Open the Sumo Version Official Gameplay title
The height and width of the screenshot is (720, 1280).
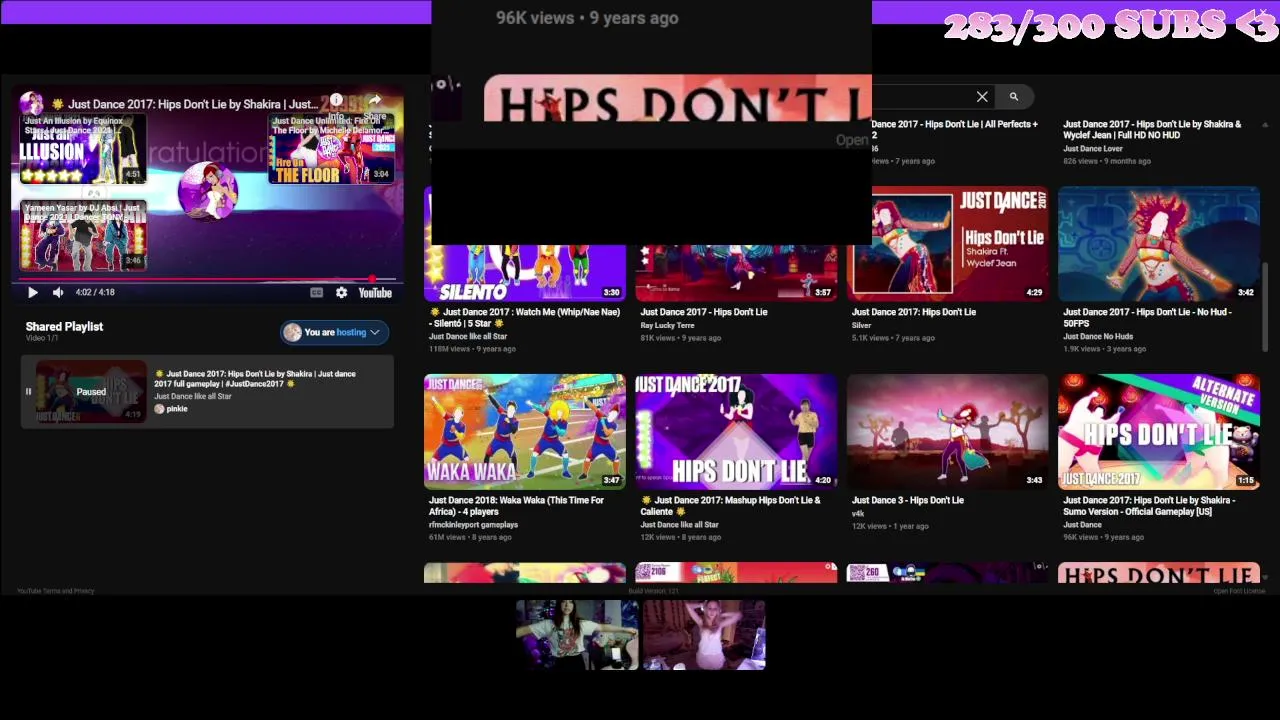click(1149, 506)
